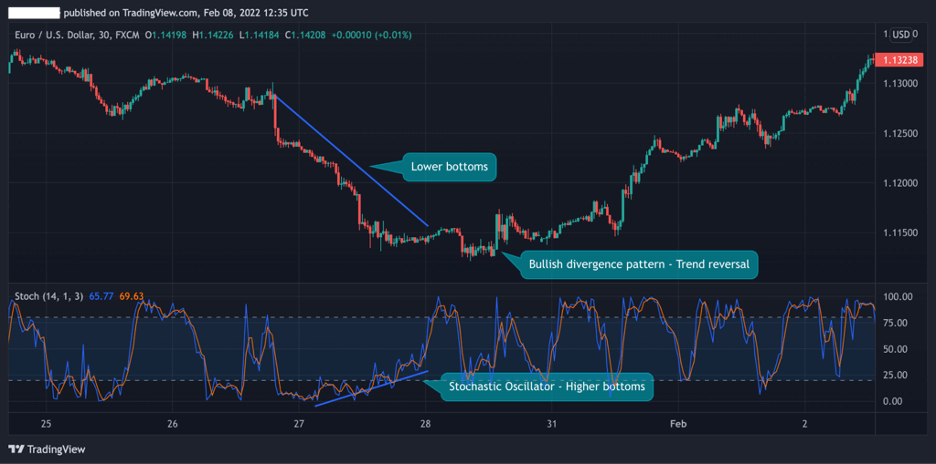
Task: Click the date label 28 on time axis
Action: (x=426, y=425)
